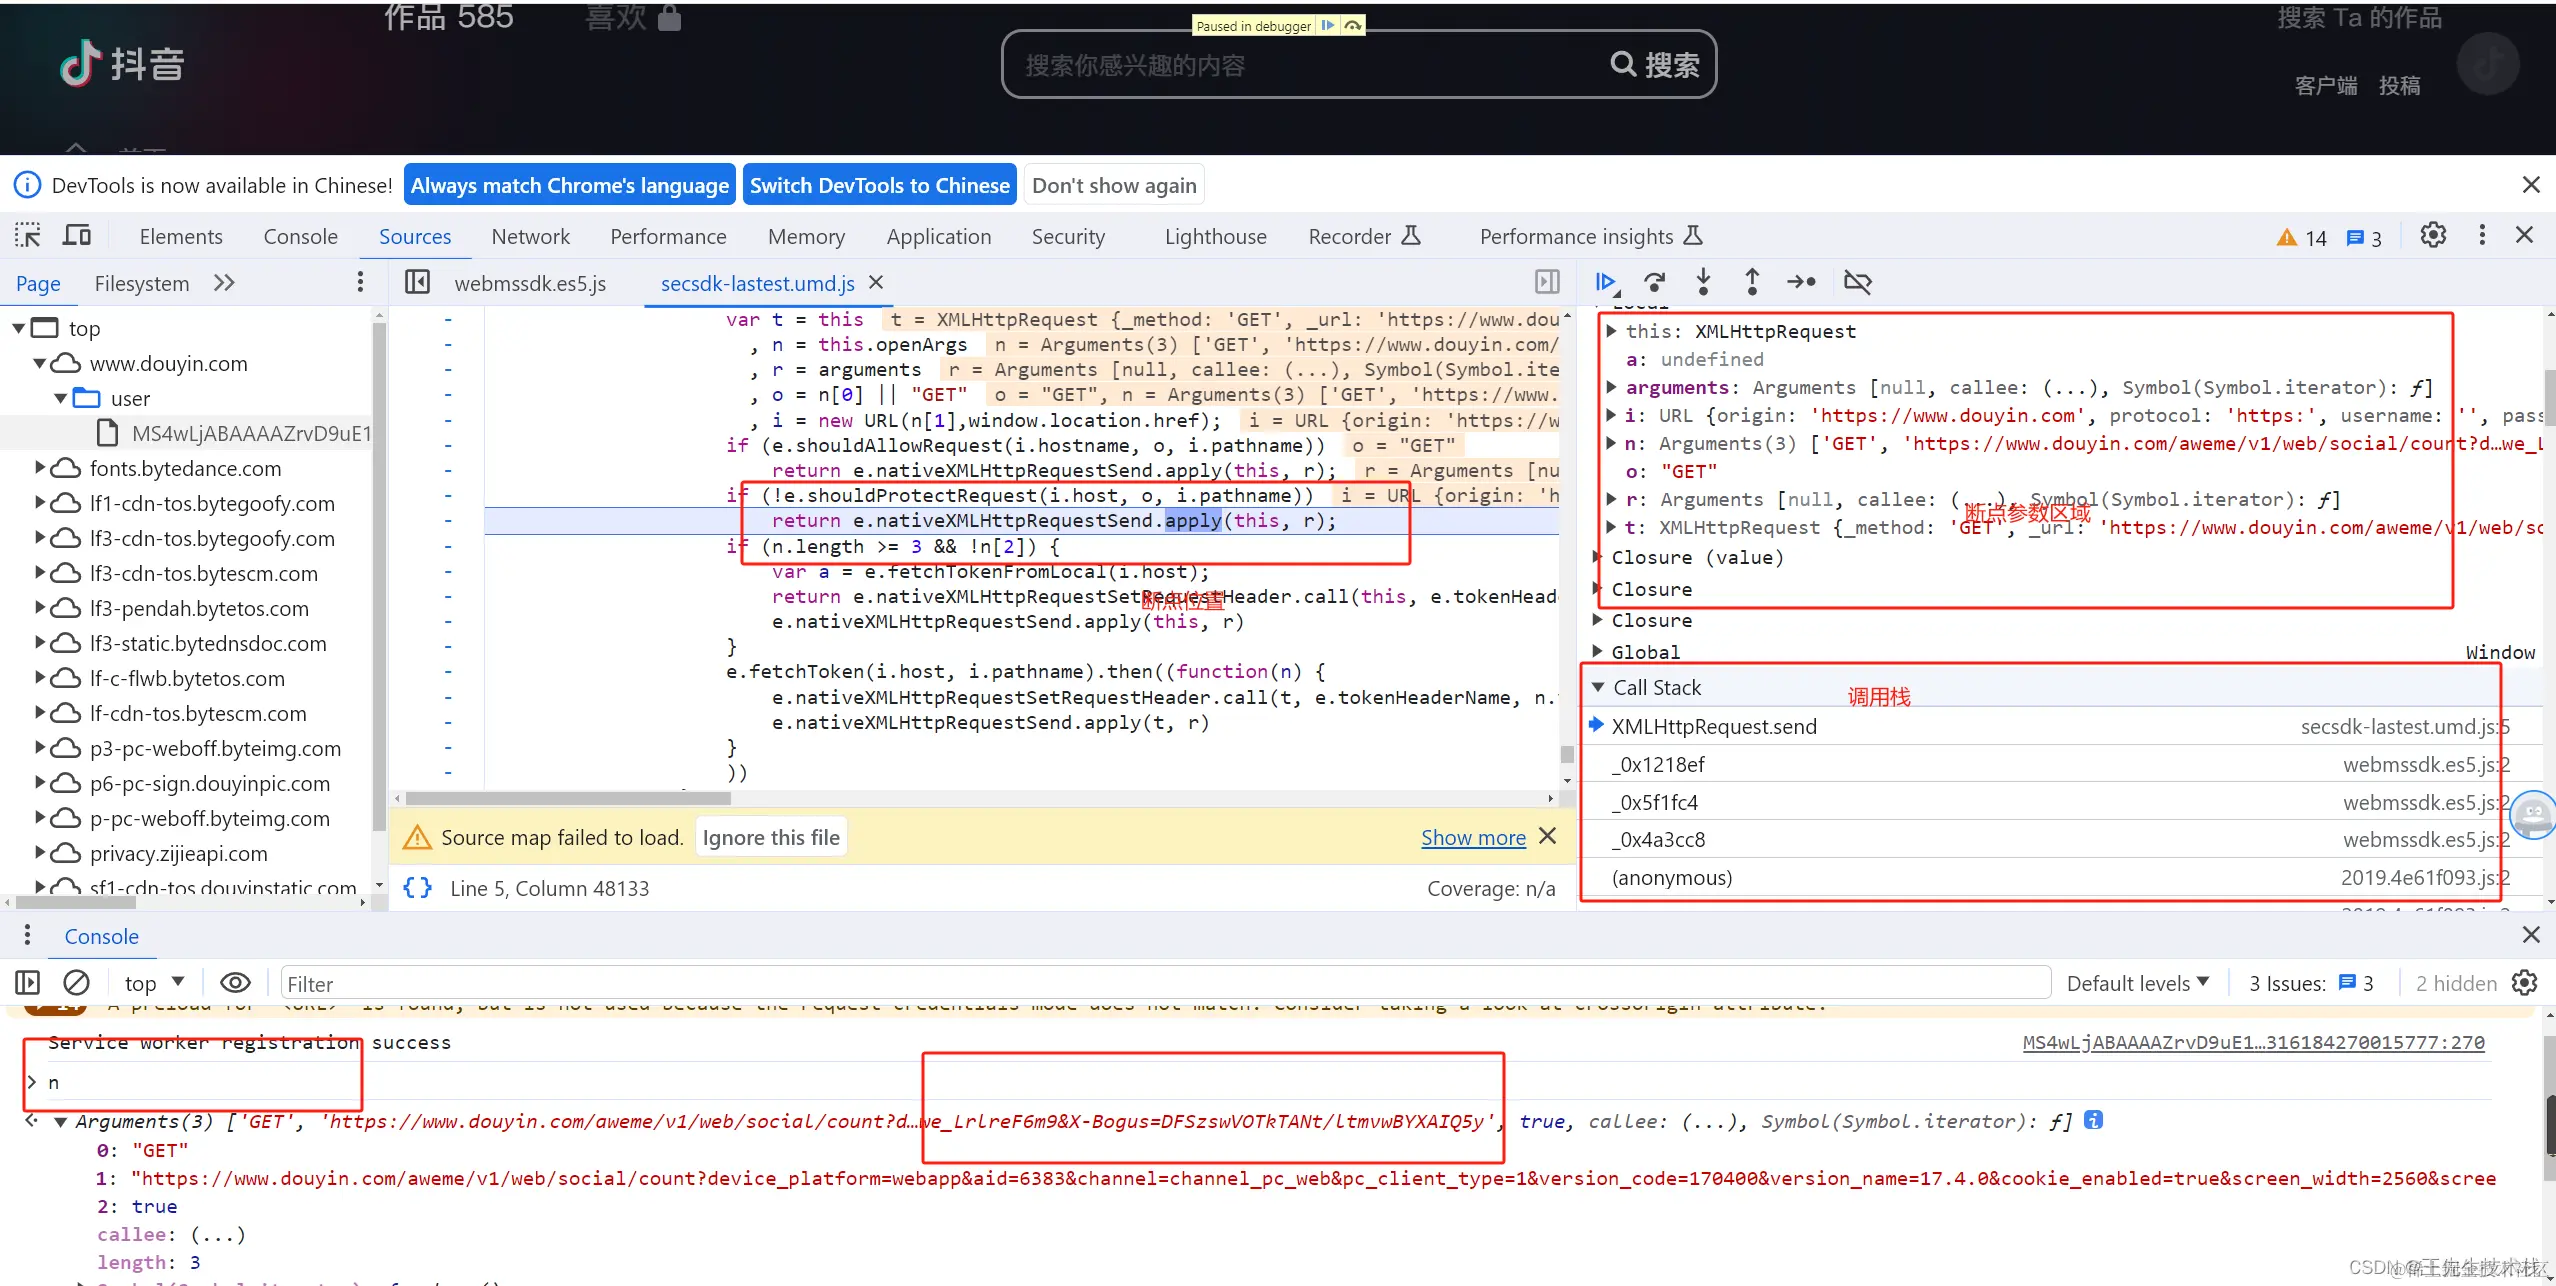Click the Step out of function arrow
Image resolution: width=2556 pixels, height=1286 pixels.
1751,282
